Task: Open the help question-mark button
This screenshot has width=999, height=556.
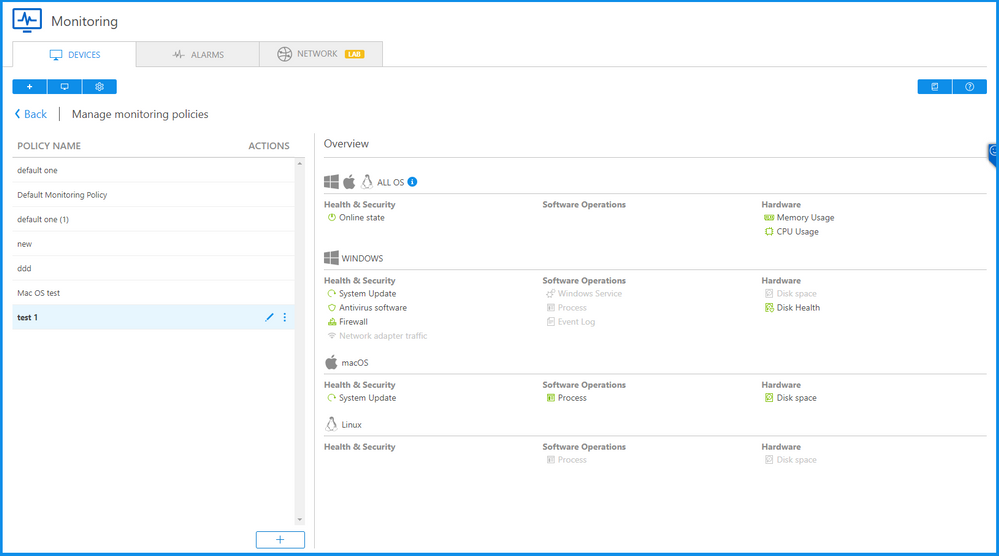Action: tap(970, 87)
